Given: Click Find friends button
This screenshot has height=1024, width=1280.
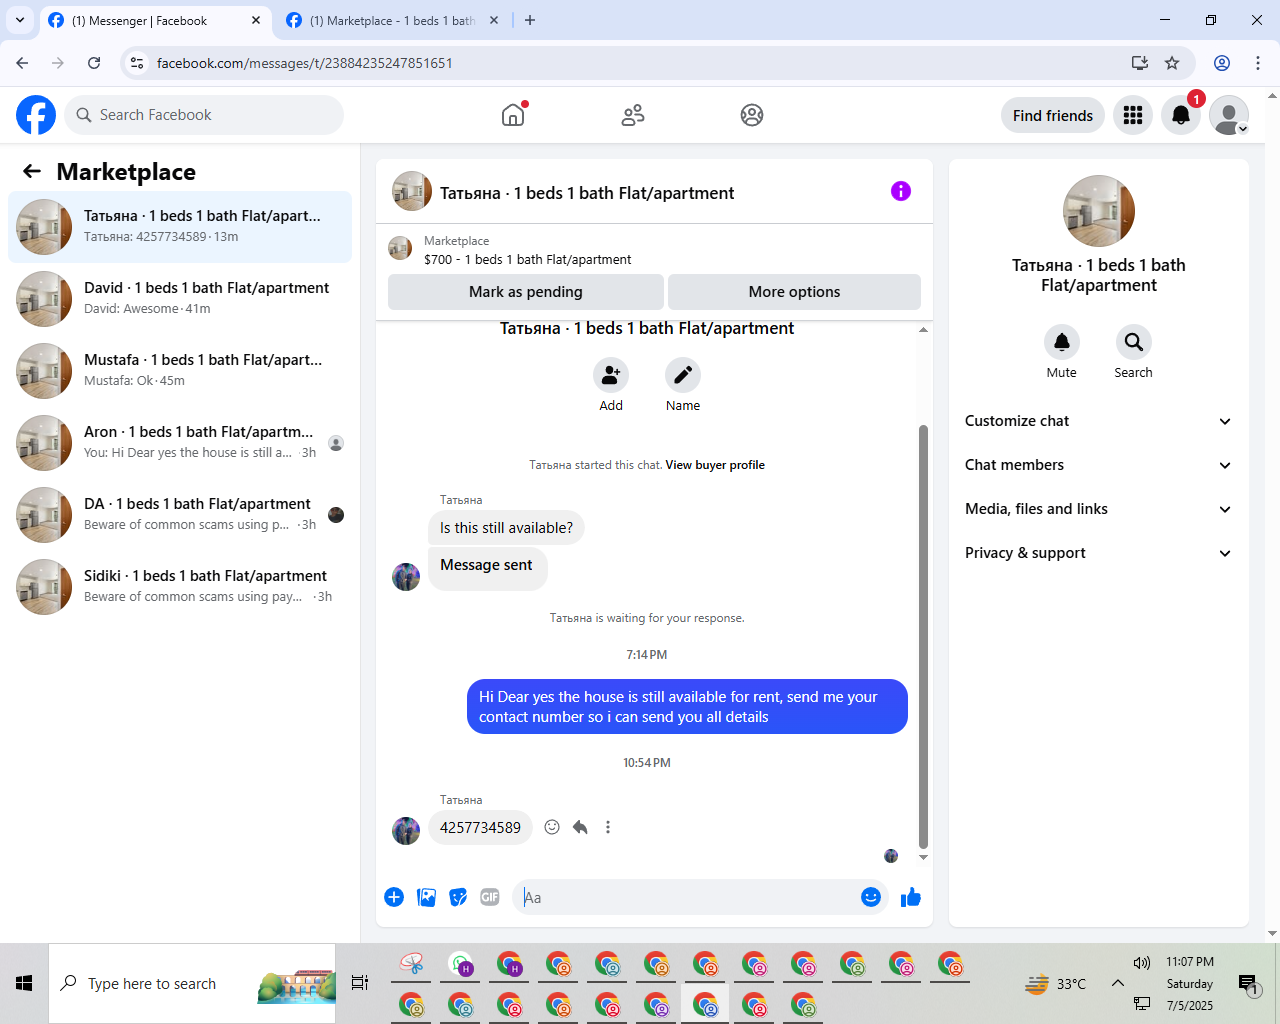Looking at the screenshot, I should pos(1053,115).
